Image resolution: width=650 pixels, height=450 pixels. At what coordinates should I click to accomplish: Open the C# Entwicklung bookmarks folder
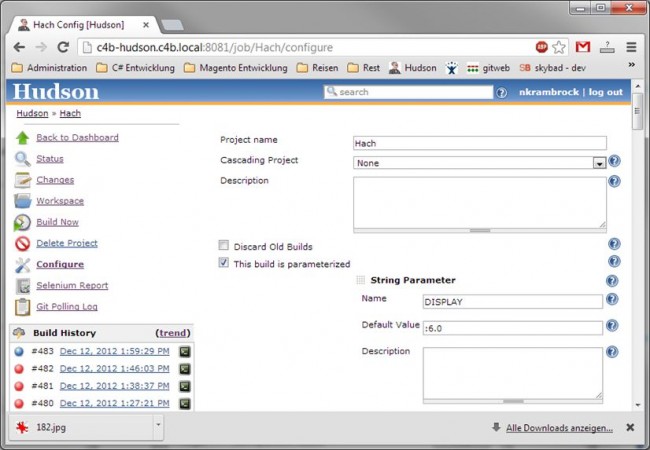tap(135, 68)
